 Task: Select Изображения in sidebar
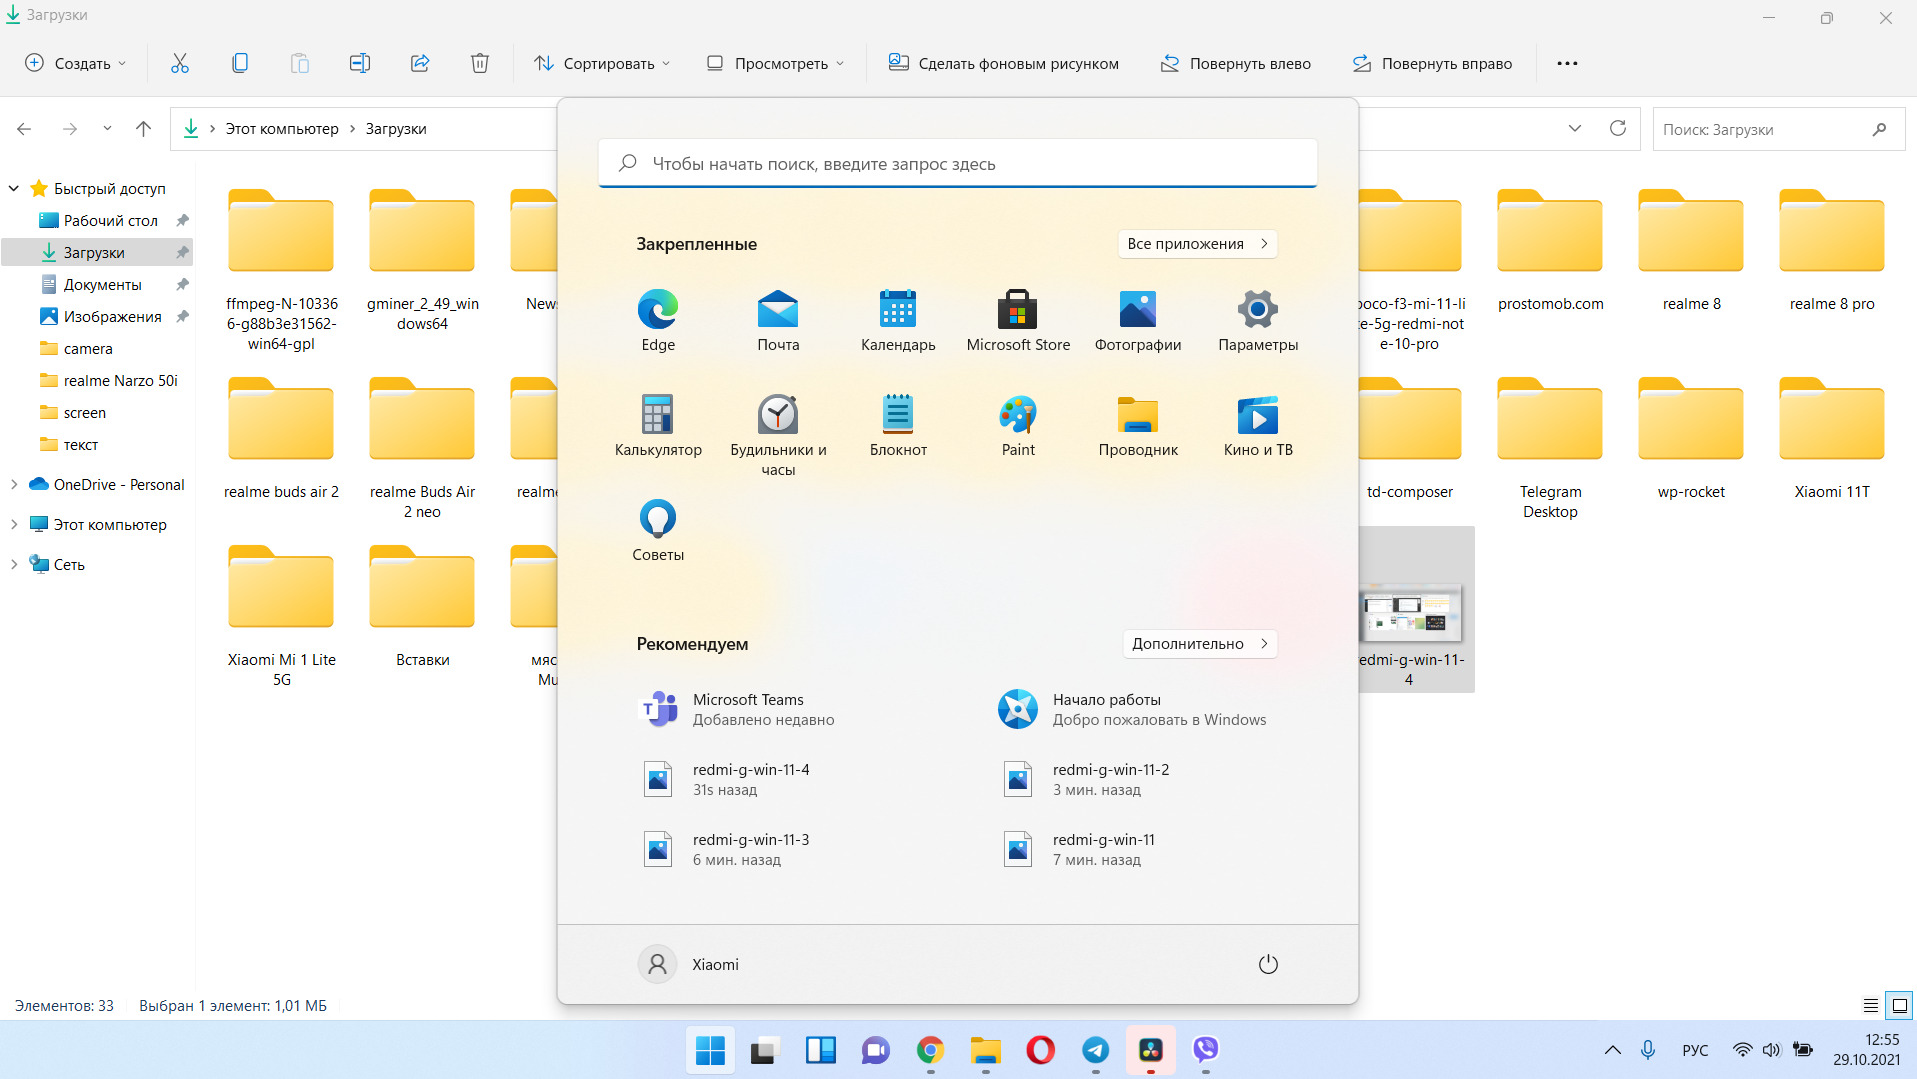[112, 316]
